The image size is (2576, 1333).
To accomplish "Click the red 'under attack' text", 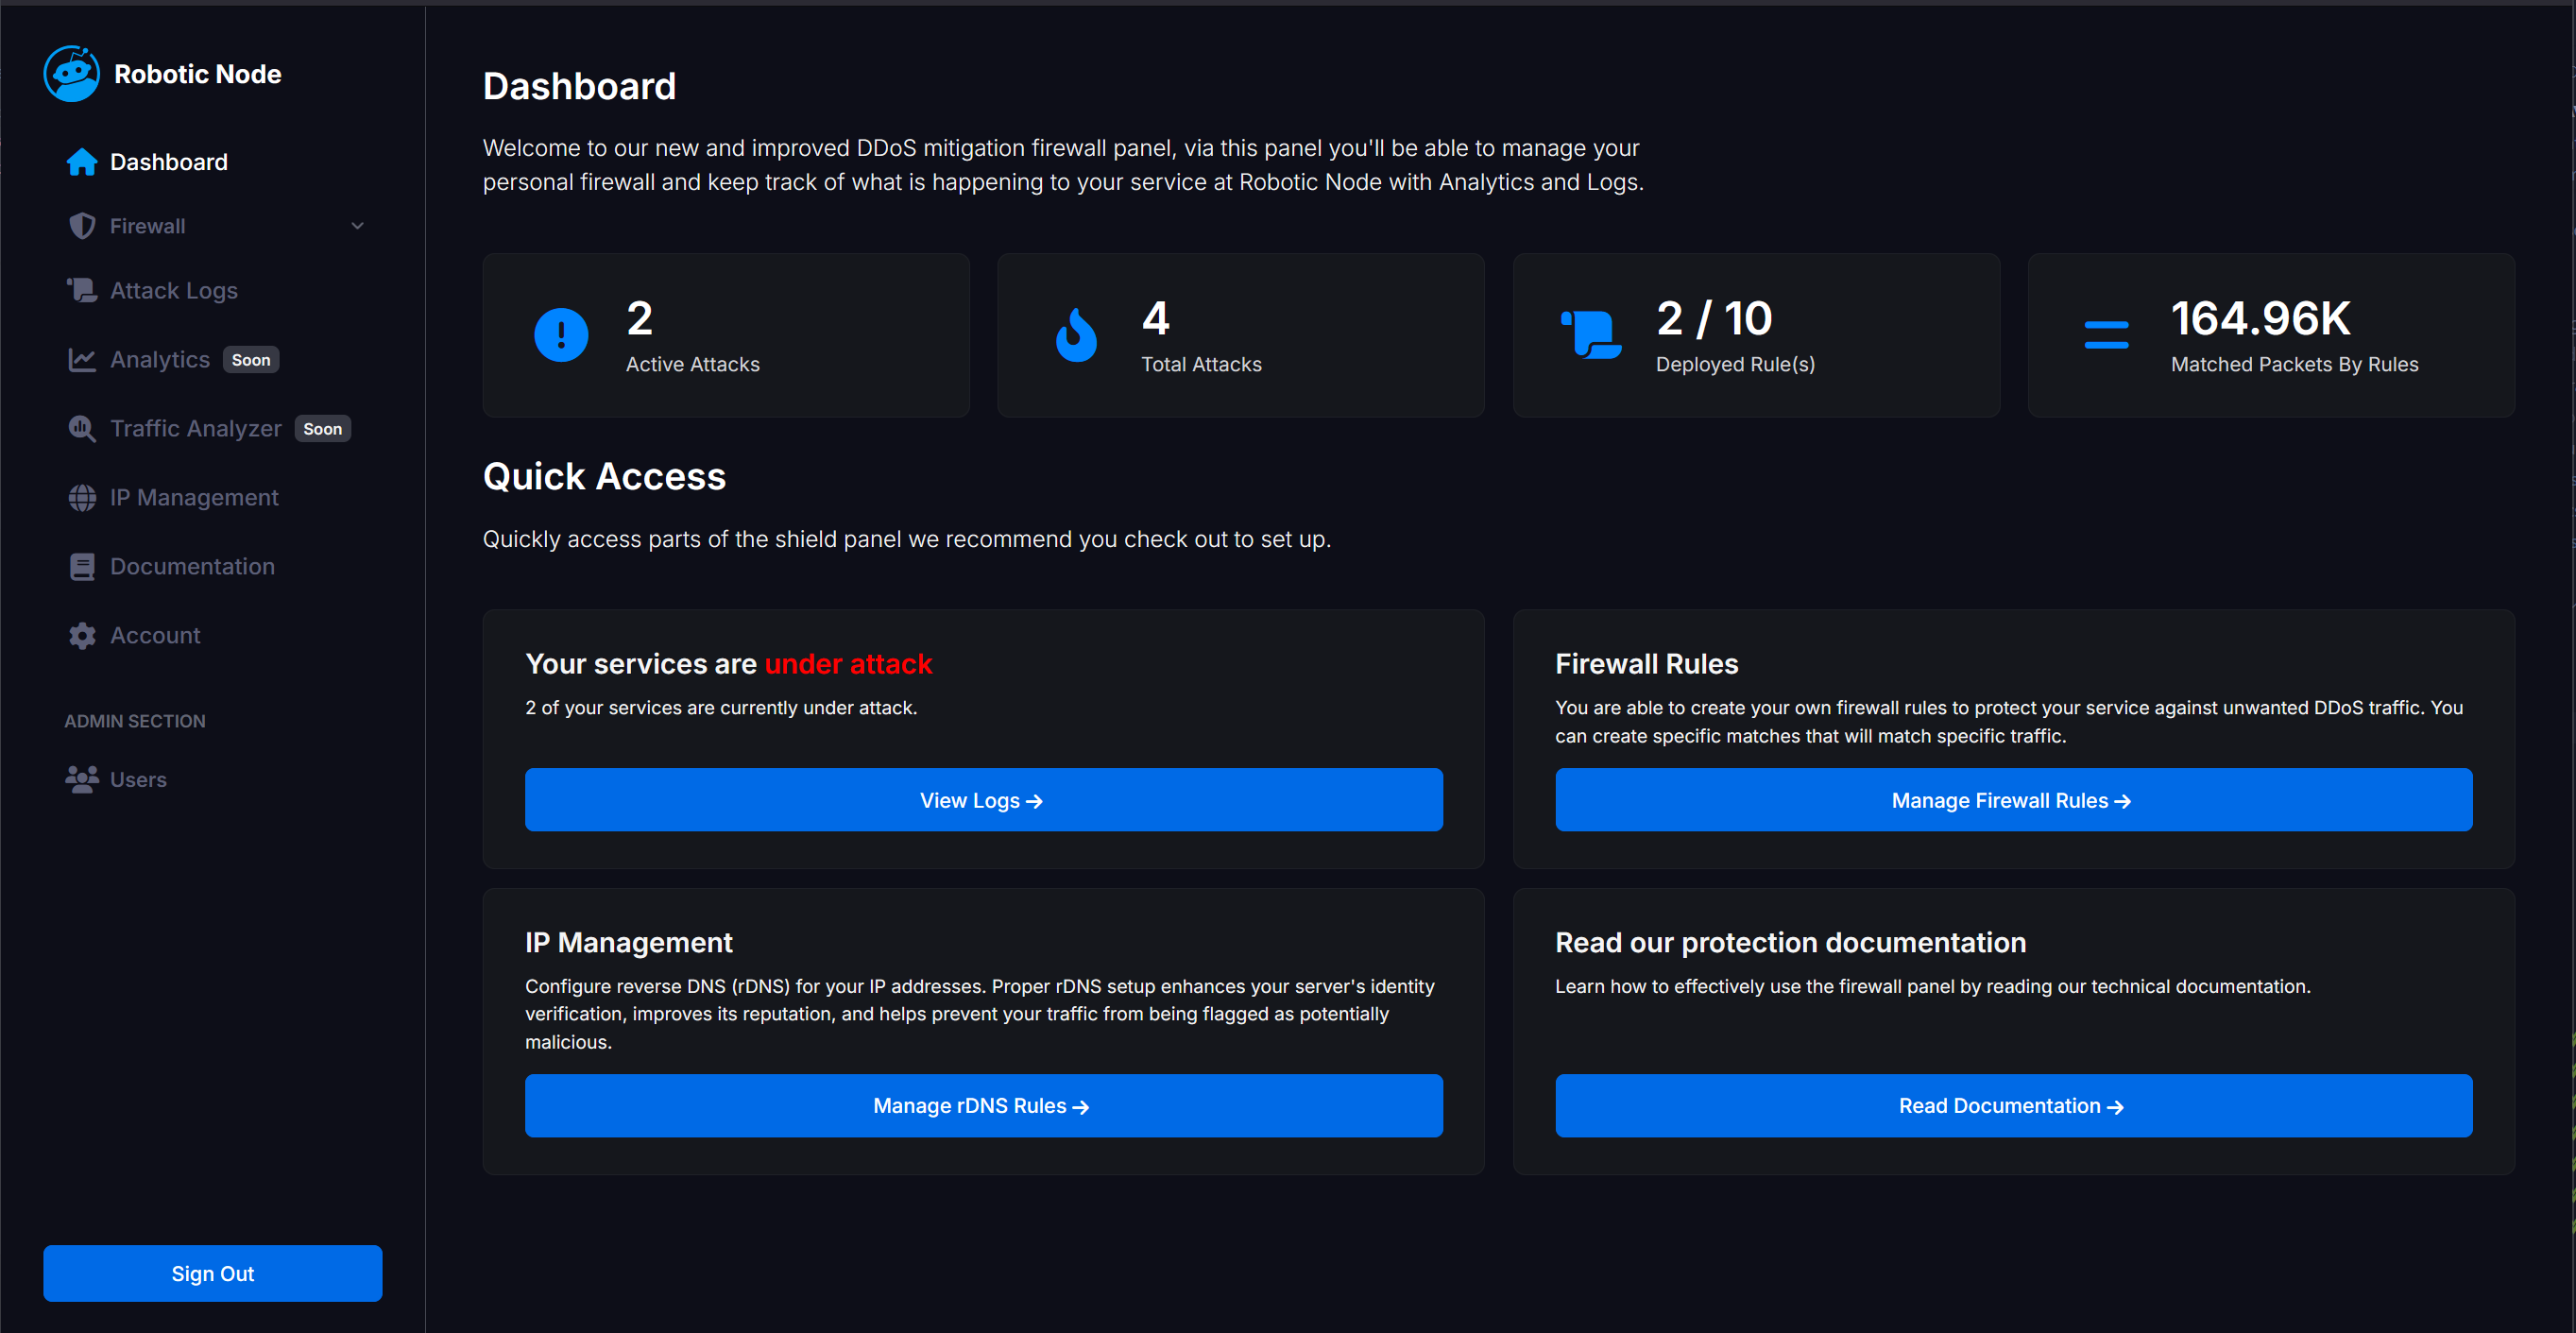I will 848,664.
